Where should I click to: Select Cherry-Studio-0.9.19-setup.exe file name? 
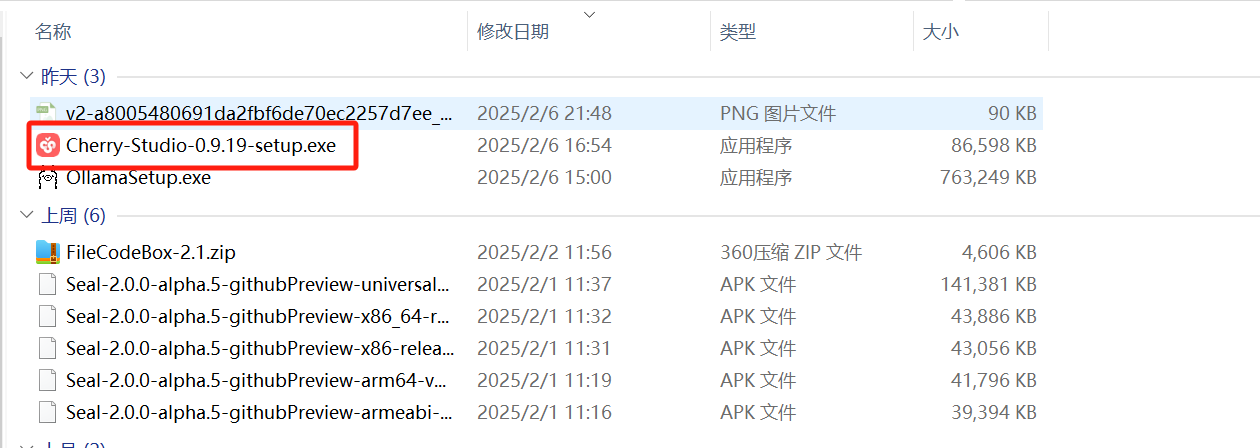(200, 146)
